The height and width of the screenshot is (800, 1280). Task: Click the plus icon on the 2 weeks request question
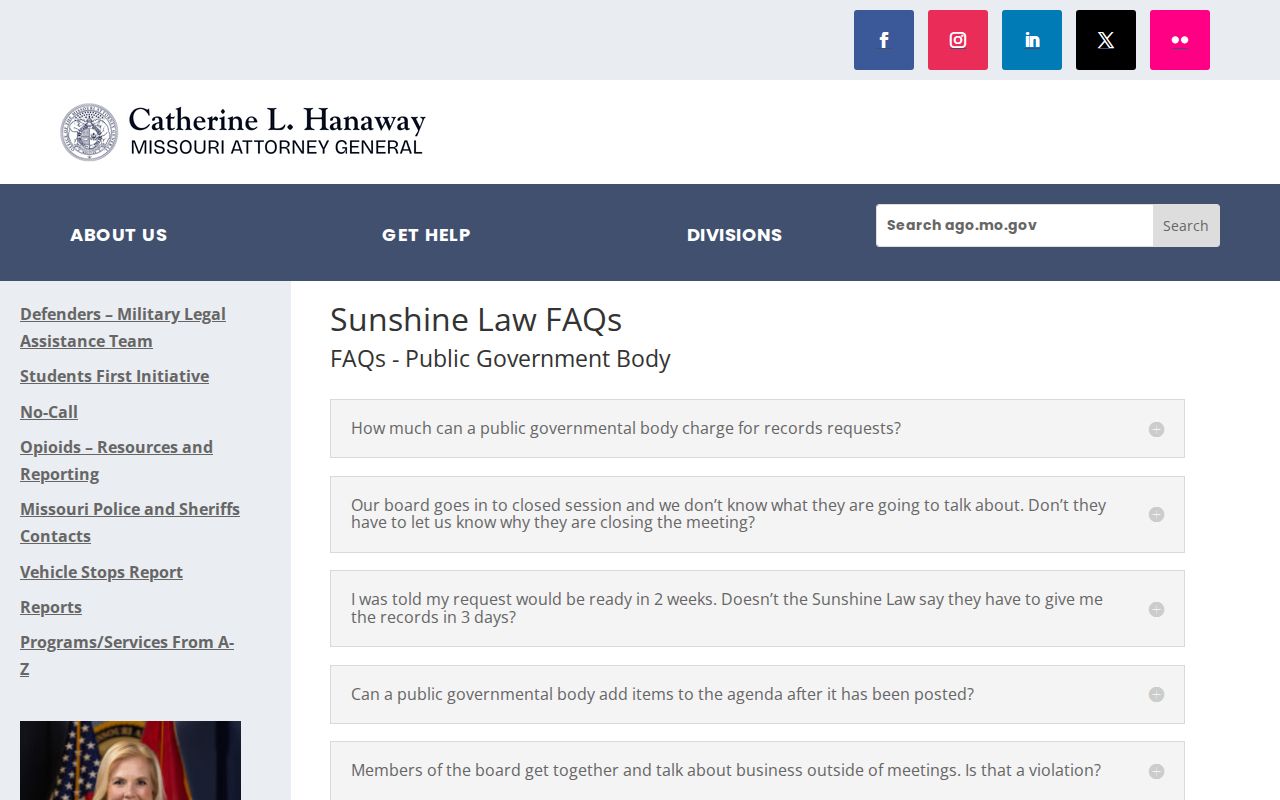point(1156,609)
